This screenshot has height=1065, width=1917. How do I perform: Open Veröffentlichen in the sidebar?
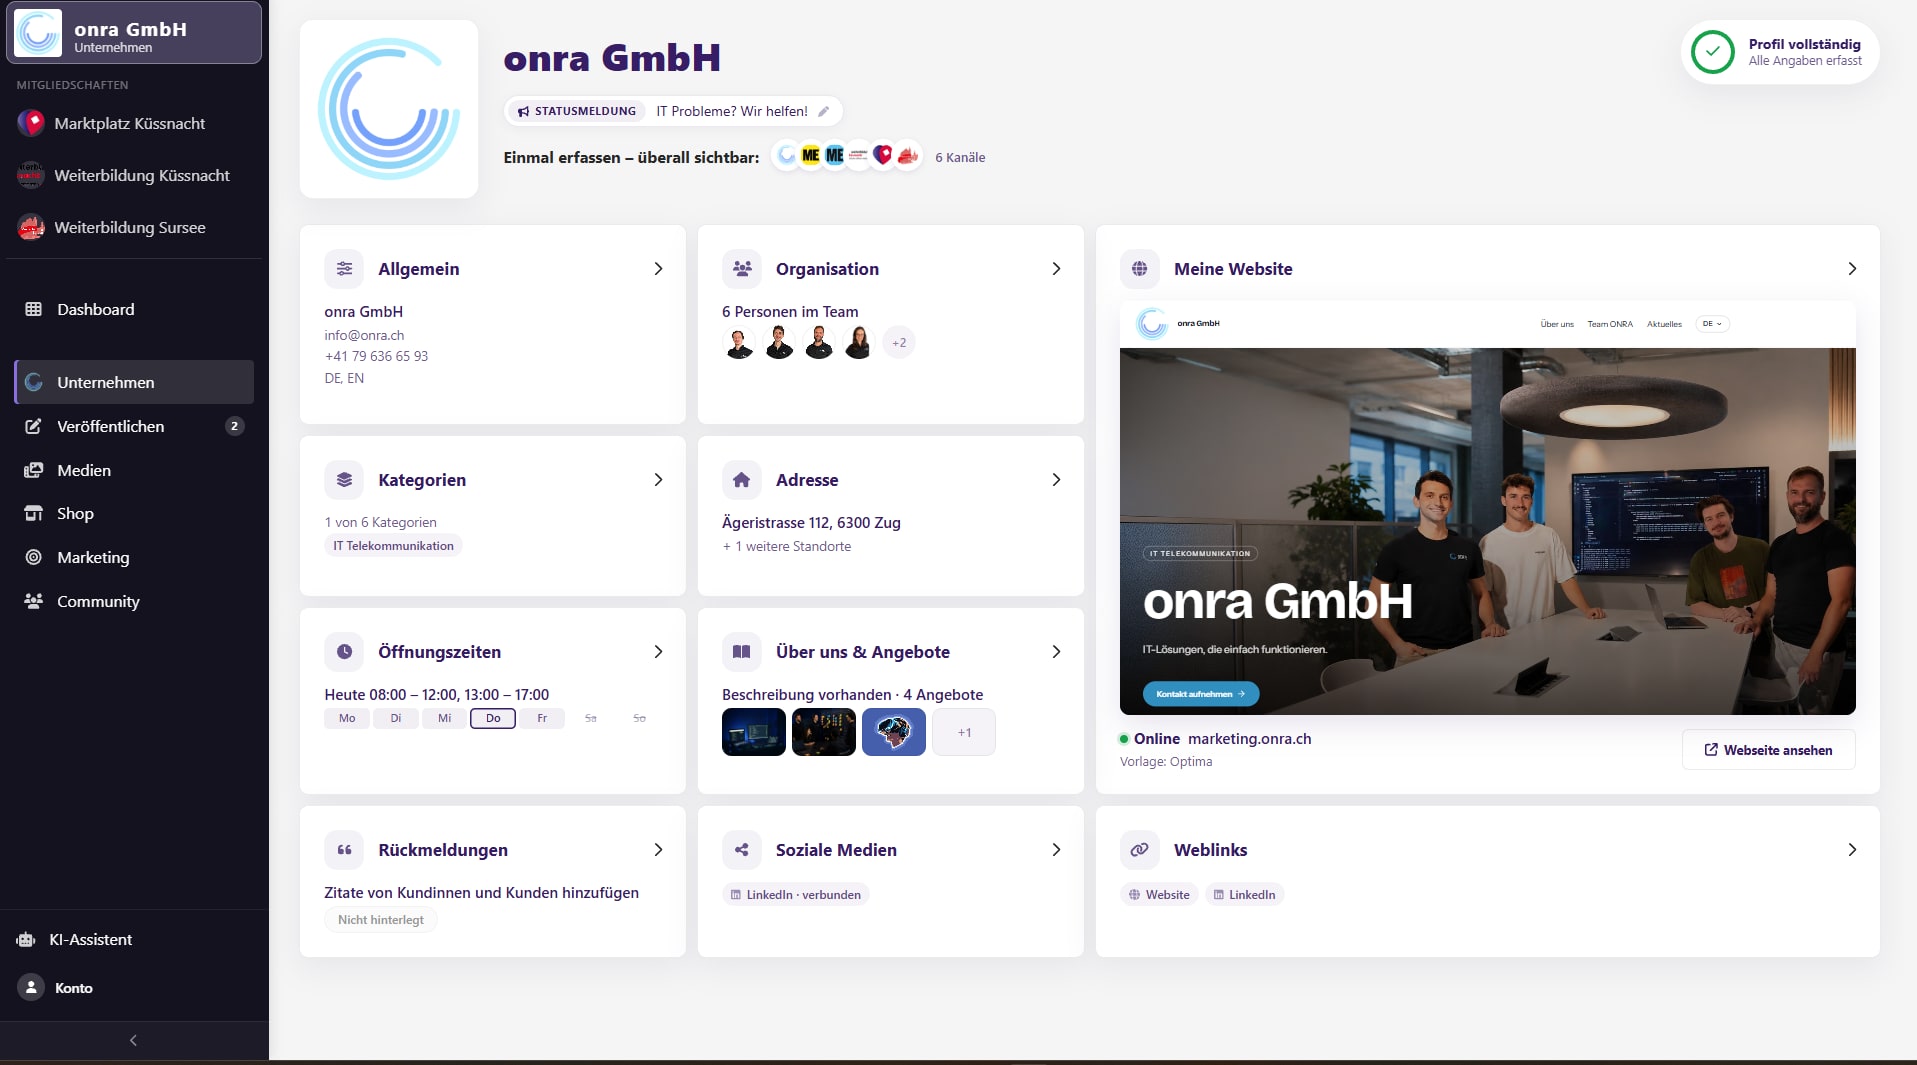coord(134,426)
